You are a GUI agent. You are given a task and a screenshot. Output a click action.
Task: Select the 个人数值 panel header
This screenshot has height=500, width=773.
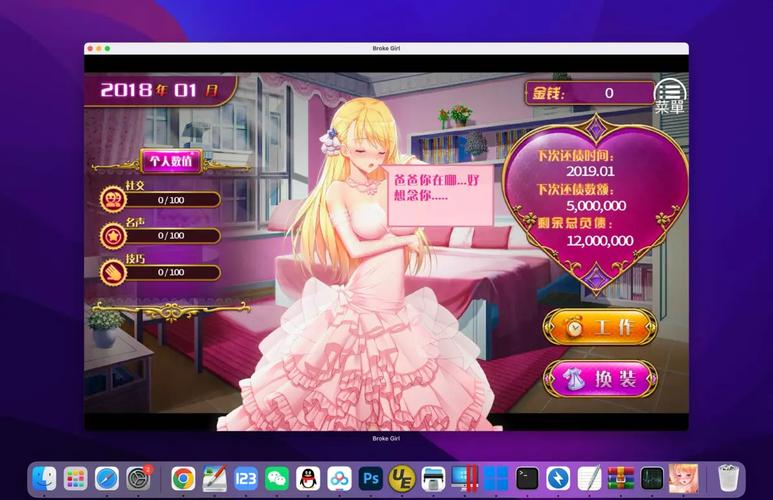(x=171, y=161)
